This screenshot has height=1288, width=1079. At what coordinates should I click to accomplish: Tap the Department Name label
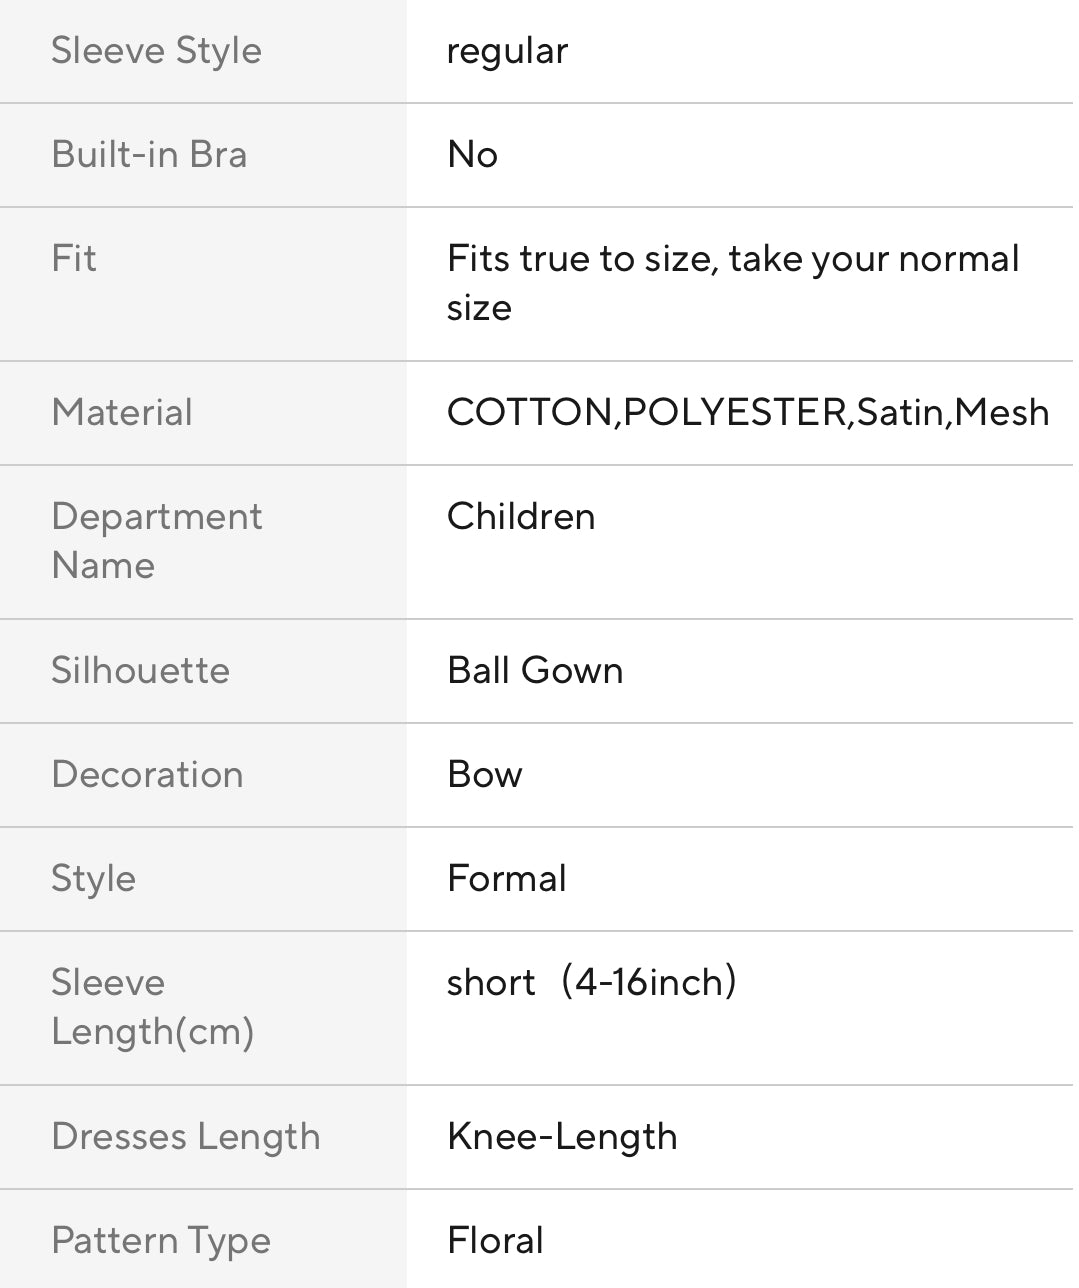click(156, 541)
